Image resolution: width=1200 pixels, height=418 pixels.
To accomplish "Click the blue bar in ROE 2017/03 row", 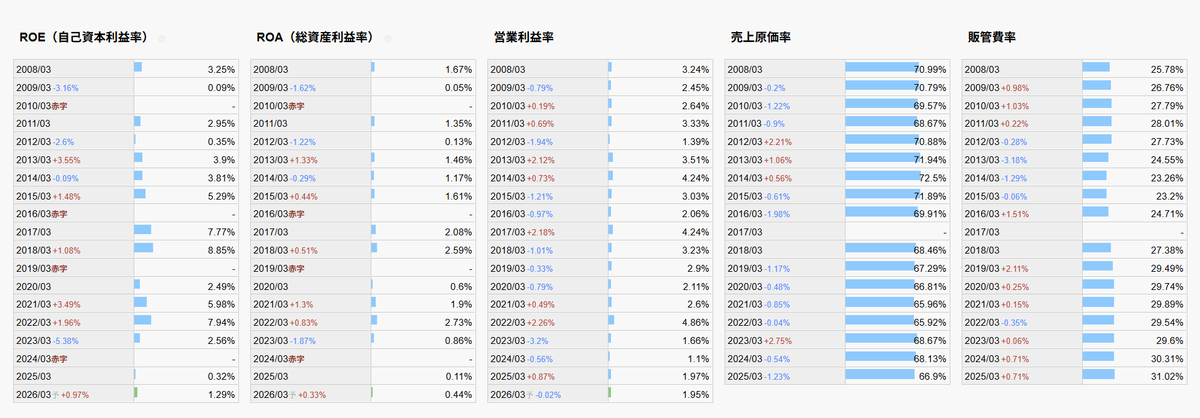I will tap(142, 230).
